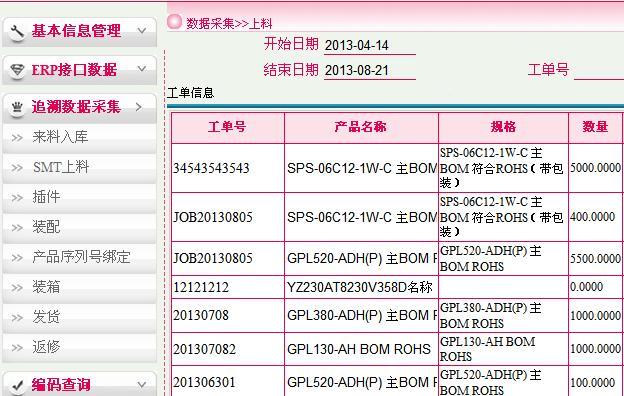
Task: Click spec cell GPL380-ADH(P) 主 BOM ROHS
Action: [x=503, y=315]
